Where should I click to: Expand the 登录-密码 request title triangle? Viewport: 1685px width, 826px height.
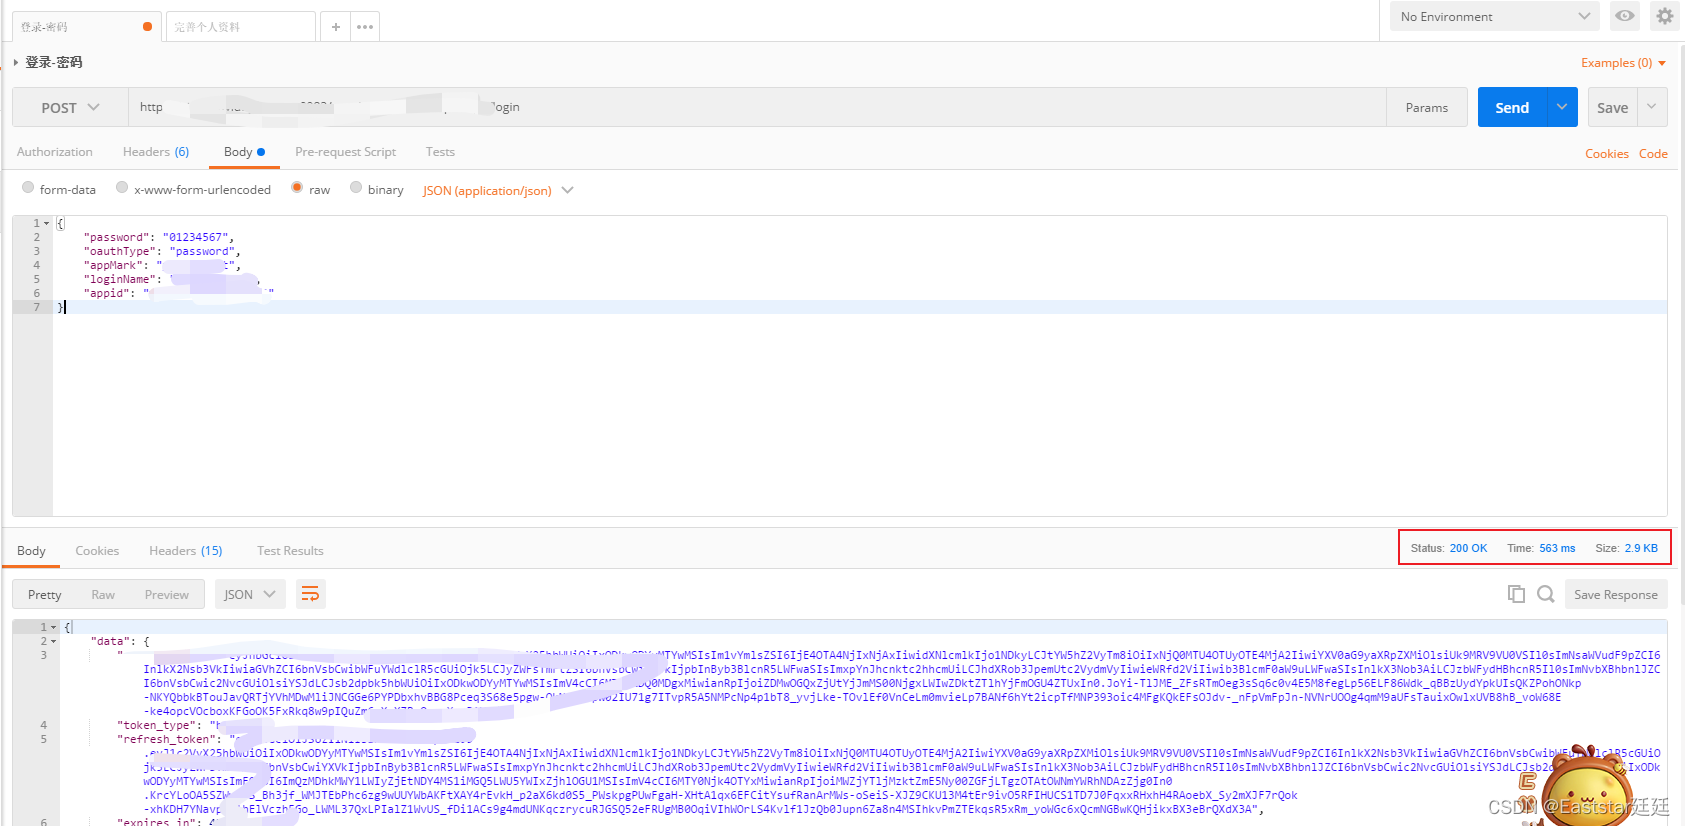(x=16, y=62)
